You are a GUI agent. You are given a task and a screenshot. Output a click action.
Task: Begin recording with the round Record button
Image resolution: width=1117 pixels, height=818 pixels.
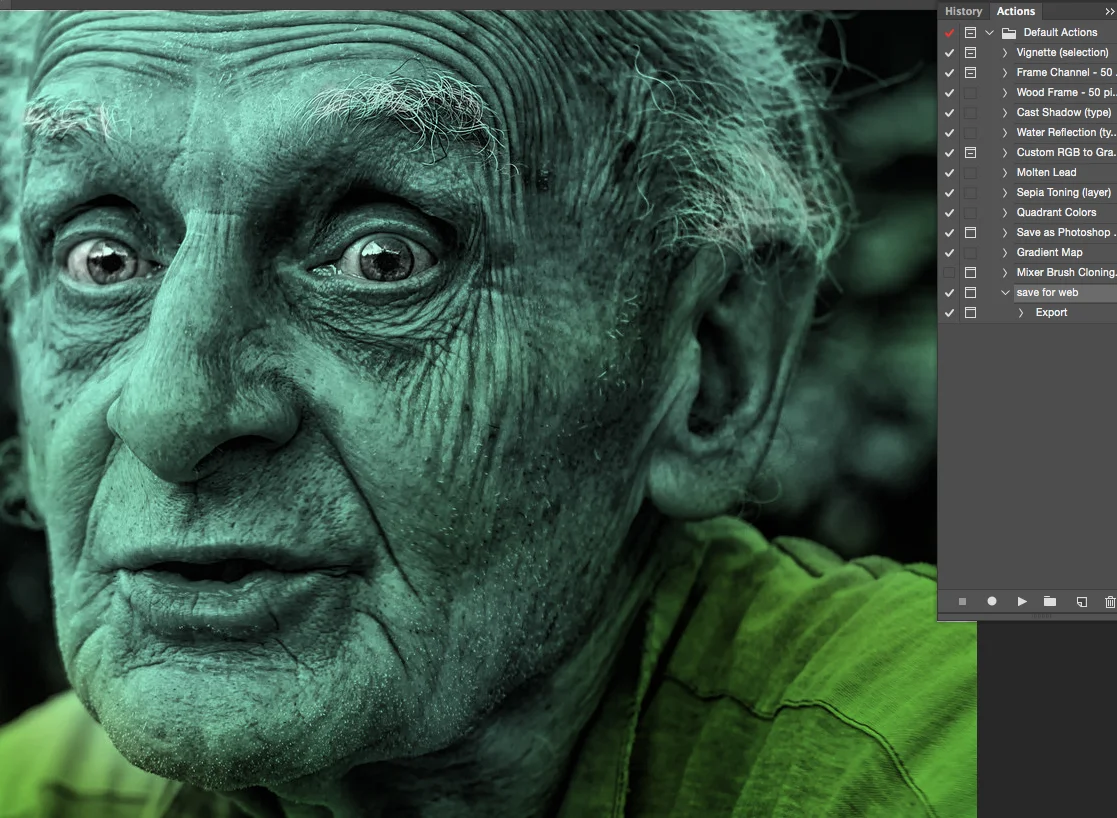(992, 601)
